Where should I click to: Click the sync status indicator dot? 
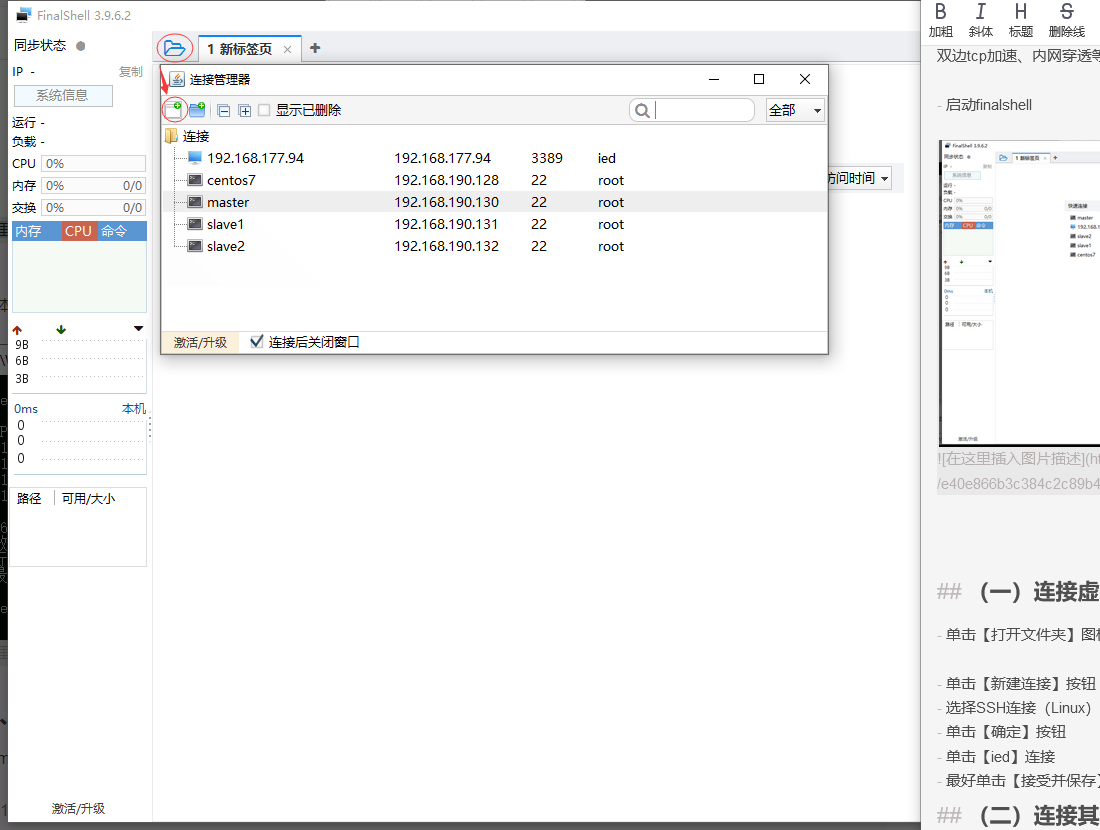click(x=81, y=46)
